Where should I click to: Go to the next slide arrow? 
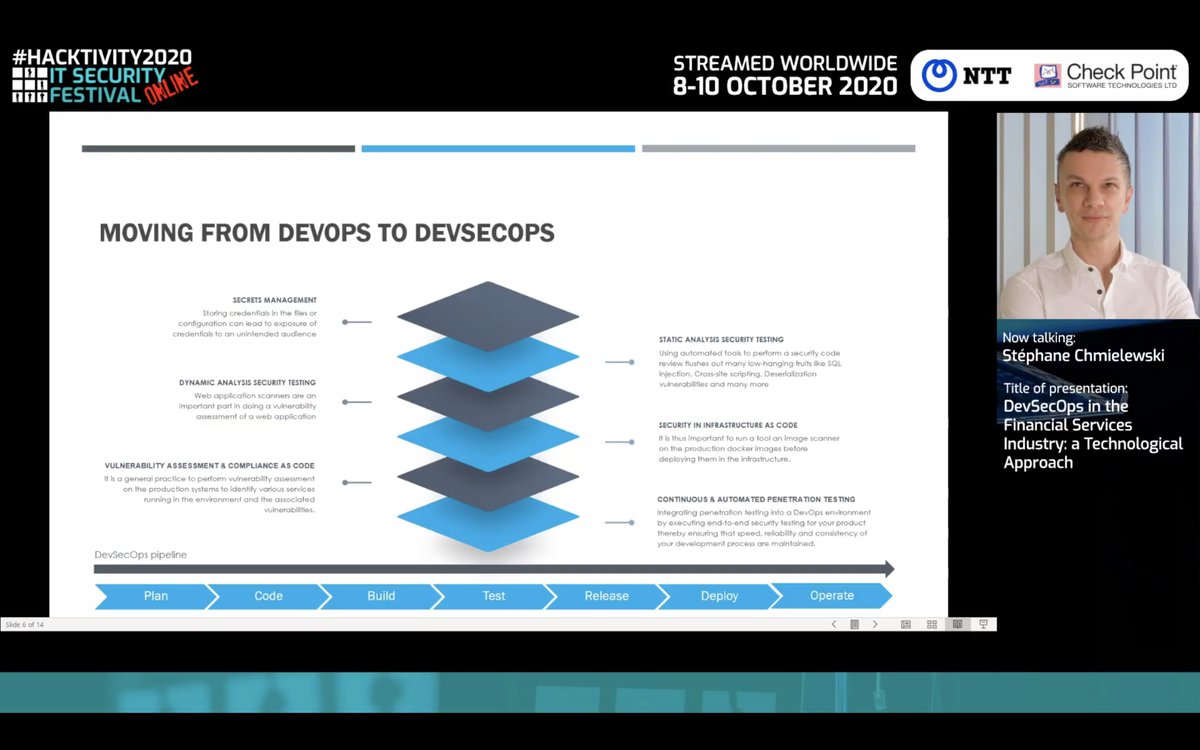(875, 624)
